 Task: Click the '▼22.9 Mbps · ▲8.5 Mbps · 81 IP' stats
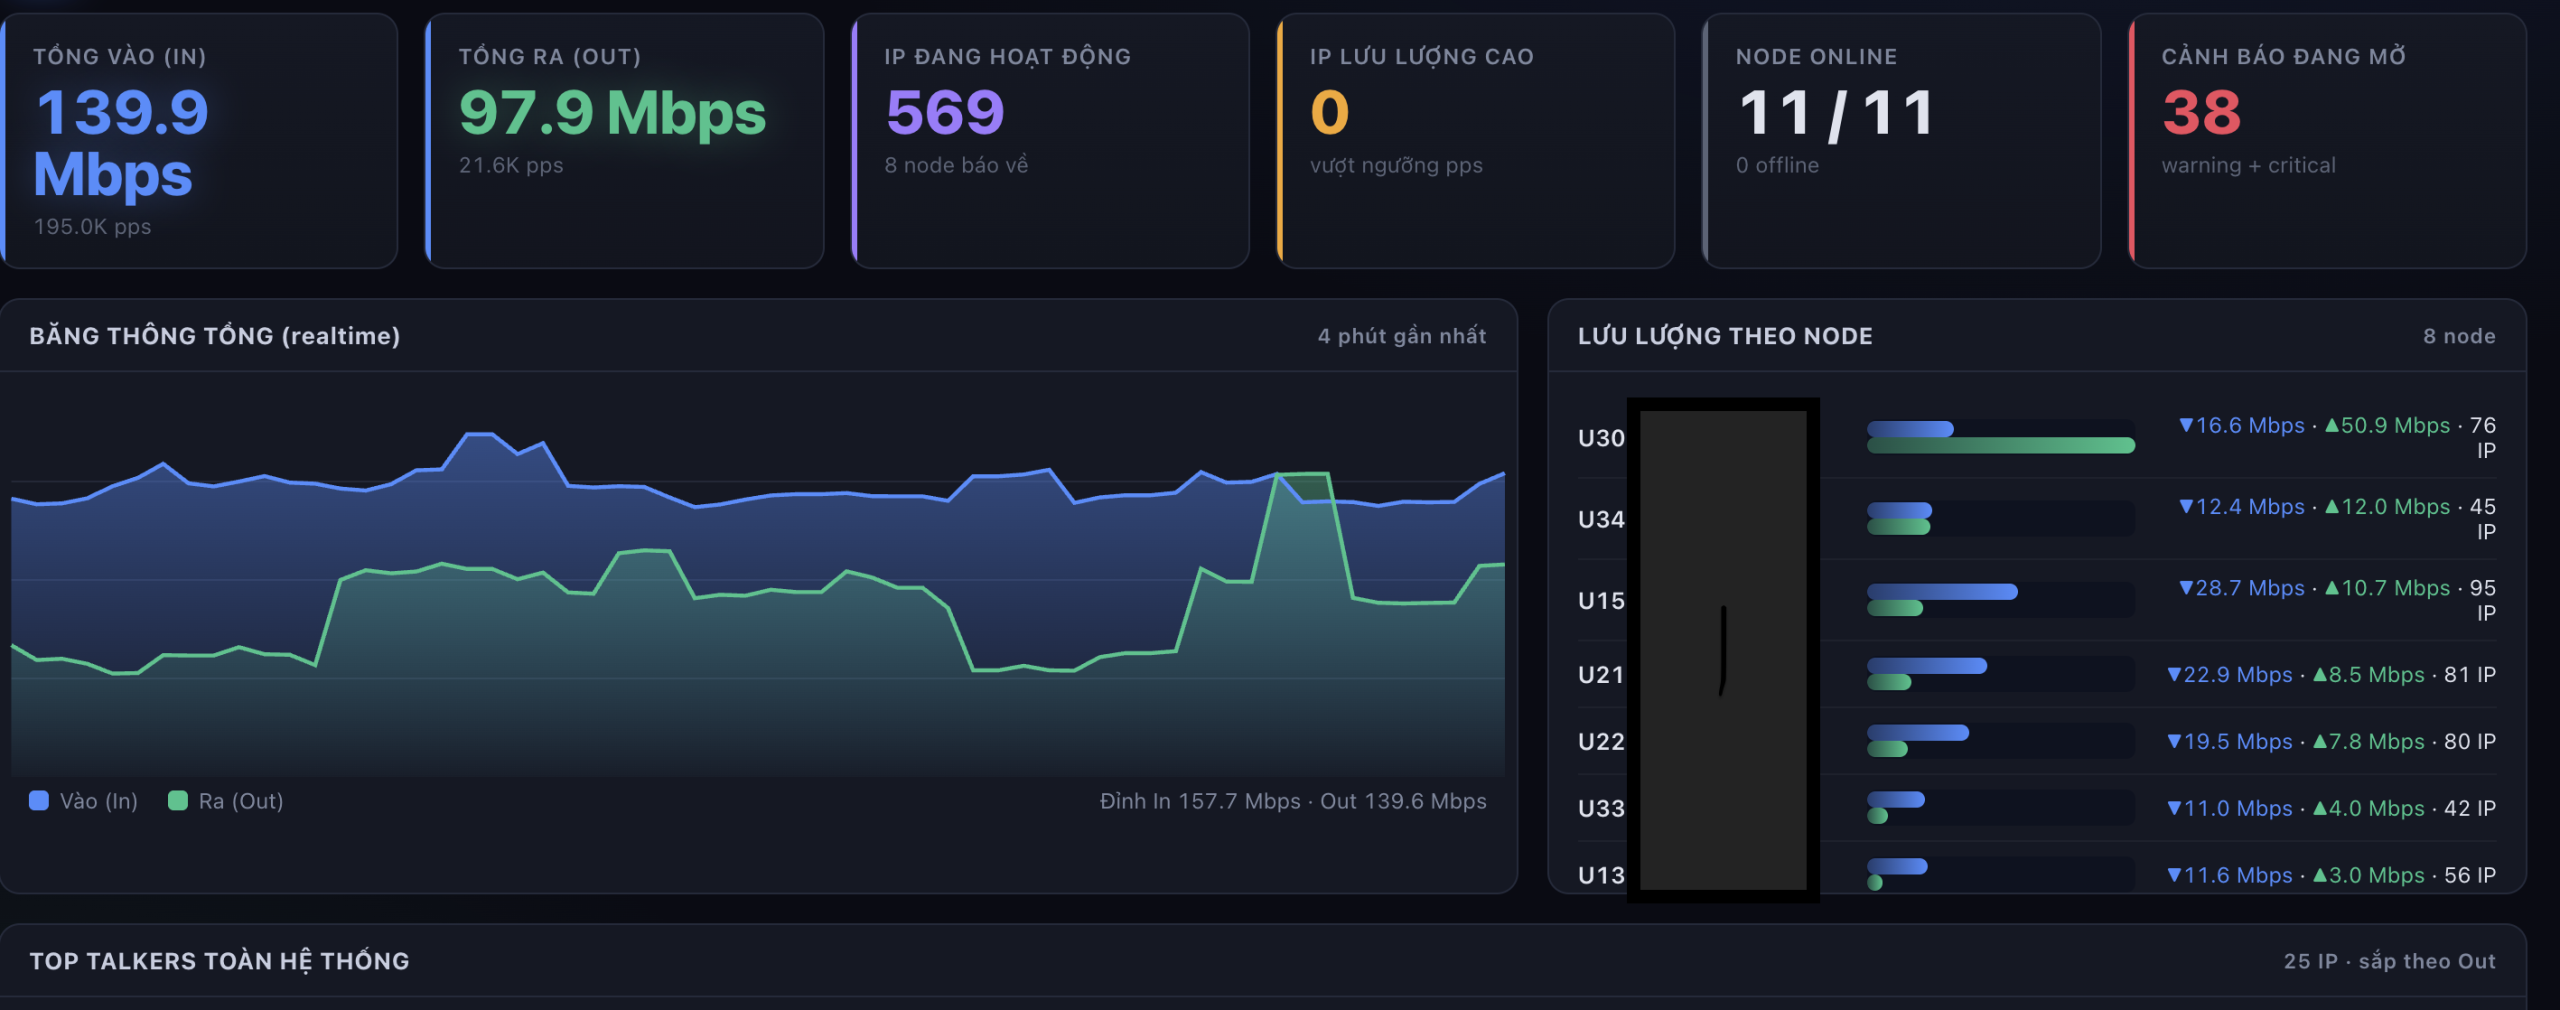click(x=2331, y=675)
